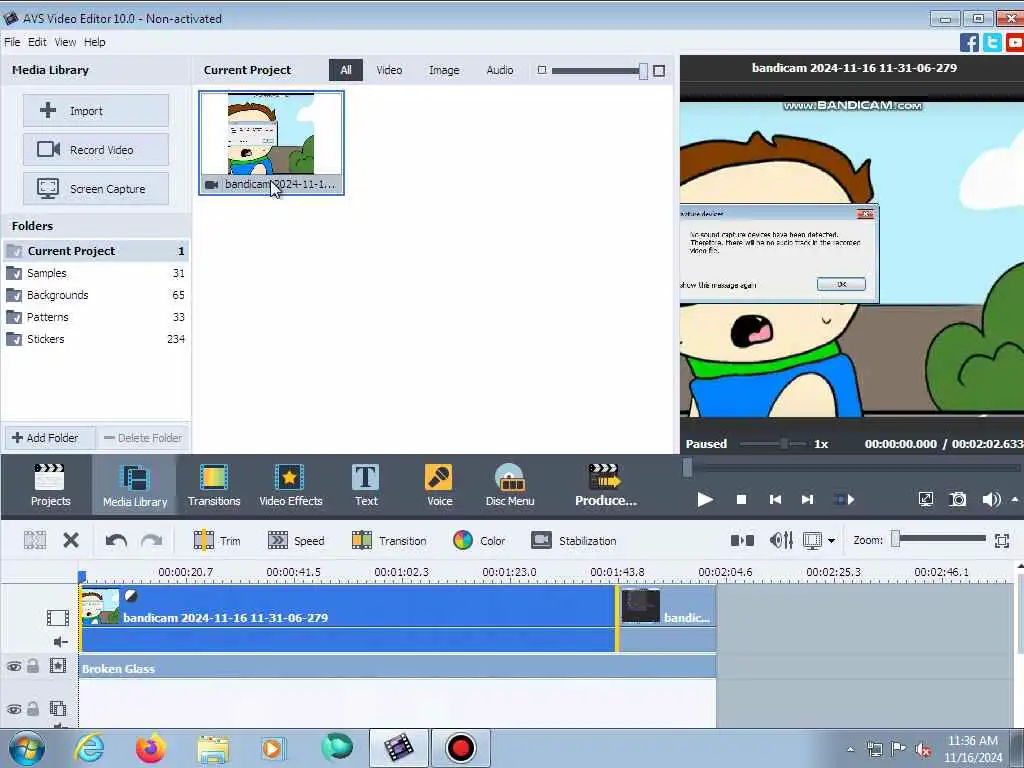Select the second bandic... clip on timeline

(x=666, y=618)
